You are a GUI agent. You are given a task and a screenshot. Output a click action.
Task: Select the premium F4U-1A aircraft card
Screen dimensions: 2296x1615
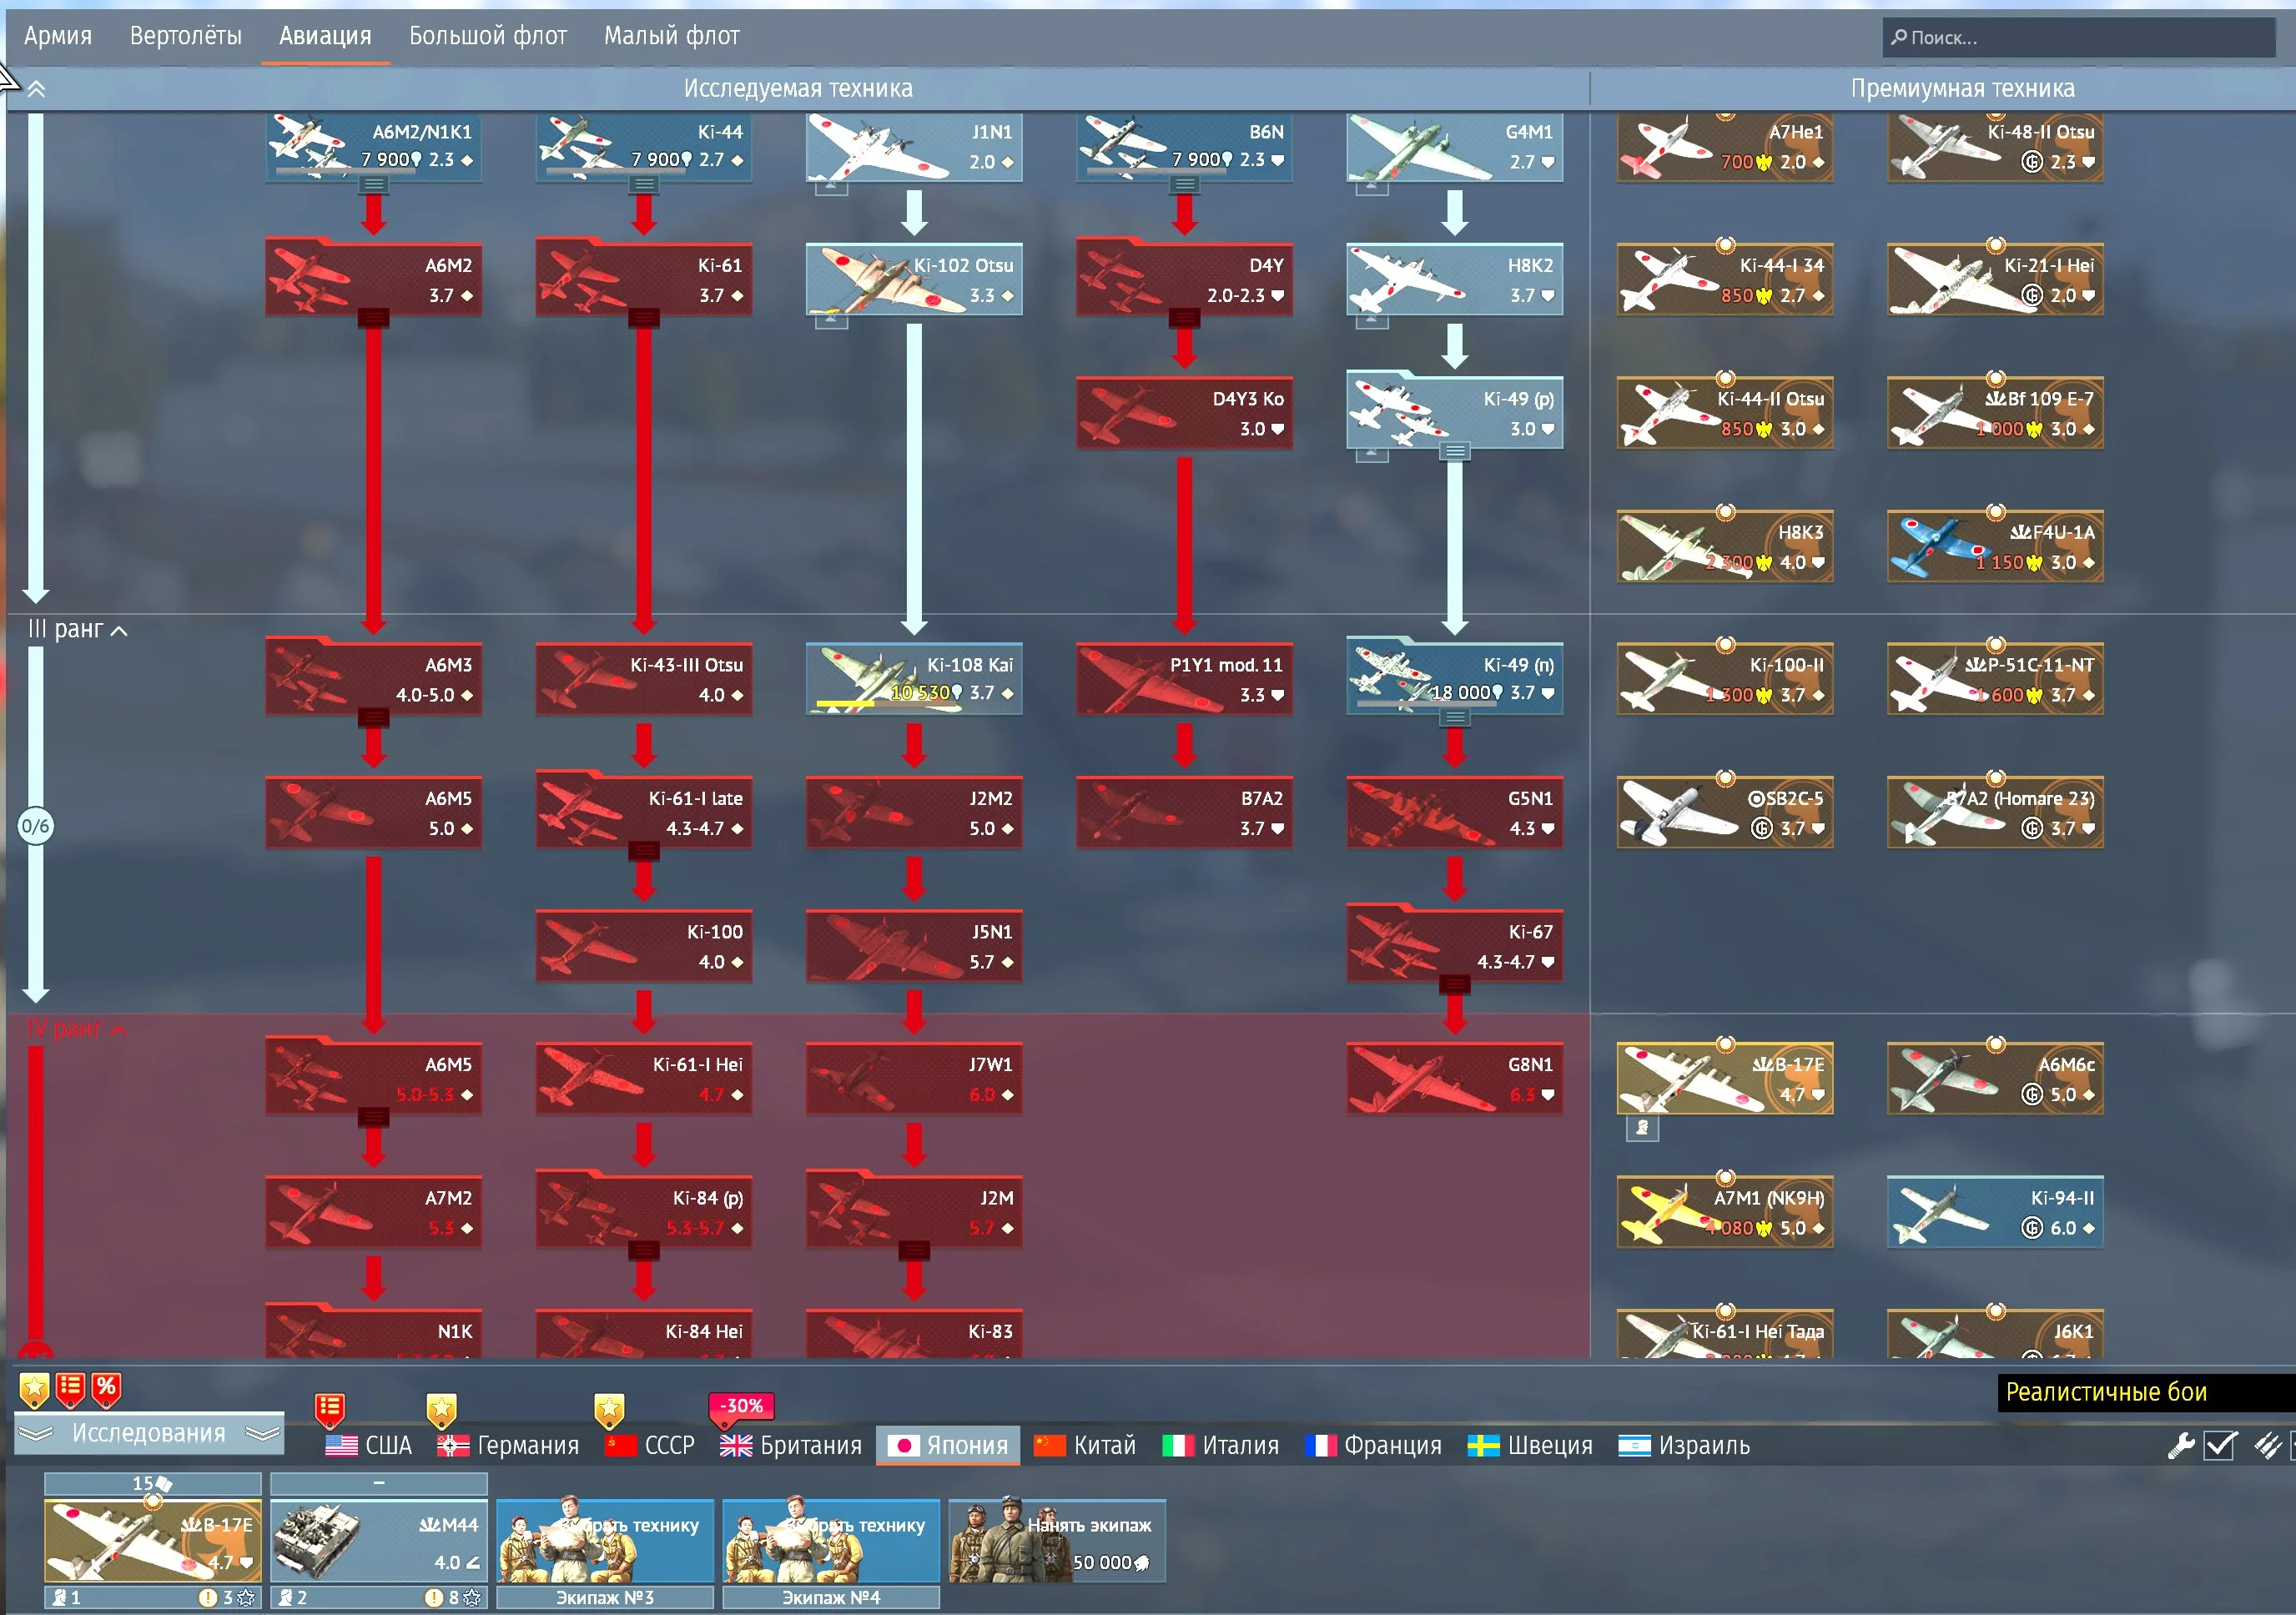coord(1994,546)
